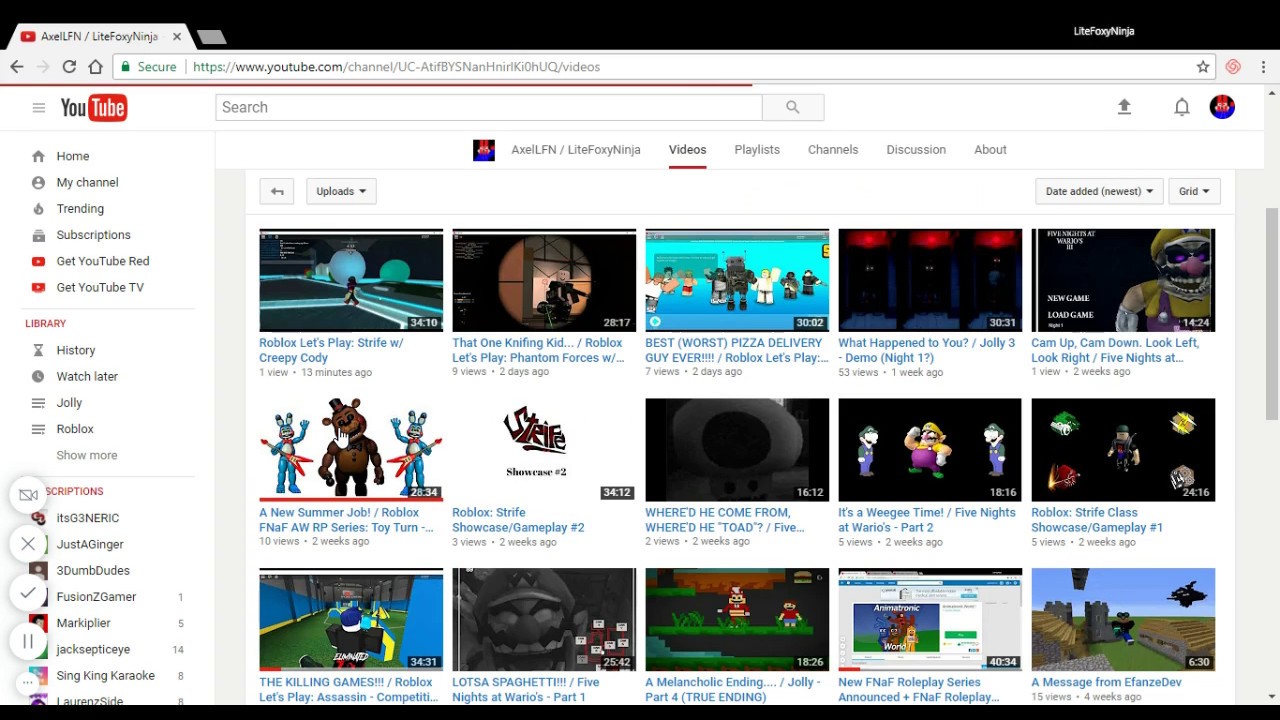Click the back arrow button beside Uploads

coord(277,191)
